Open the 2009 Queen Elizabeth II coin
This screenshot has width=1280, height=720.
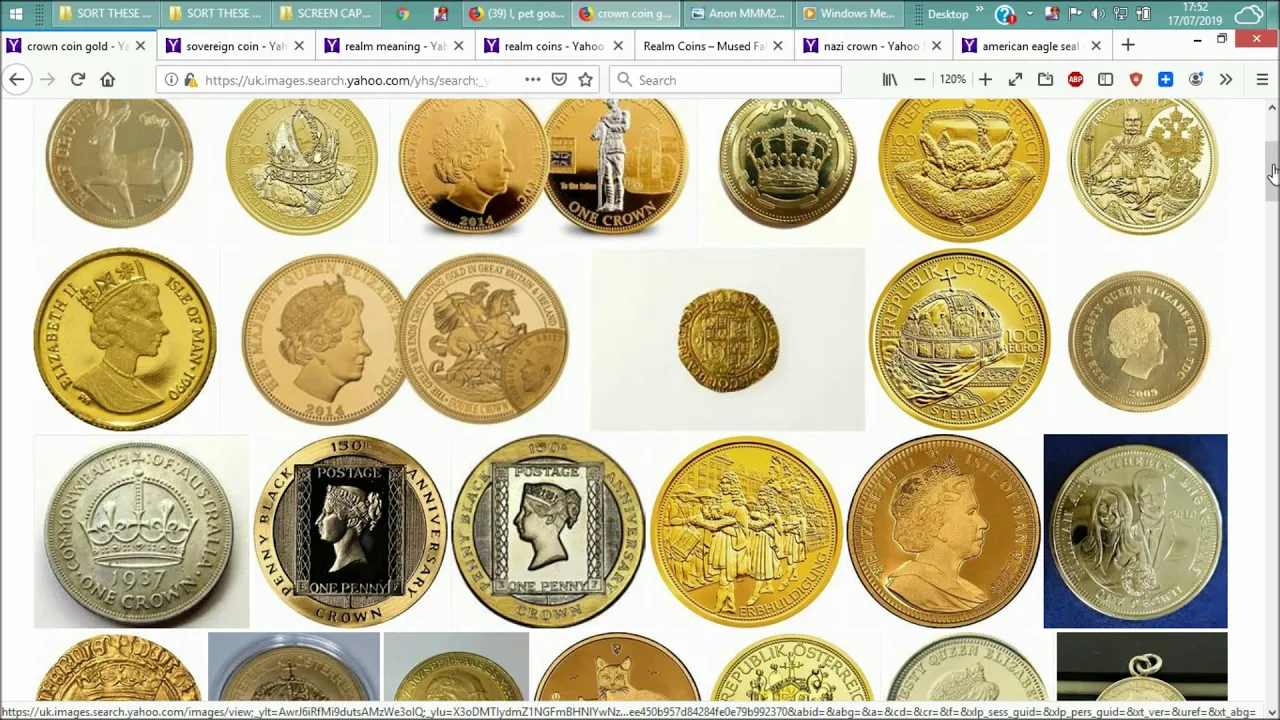[x=1138, y=340]
